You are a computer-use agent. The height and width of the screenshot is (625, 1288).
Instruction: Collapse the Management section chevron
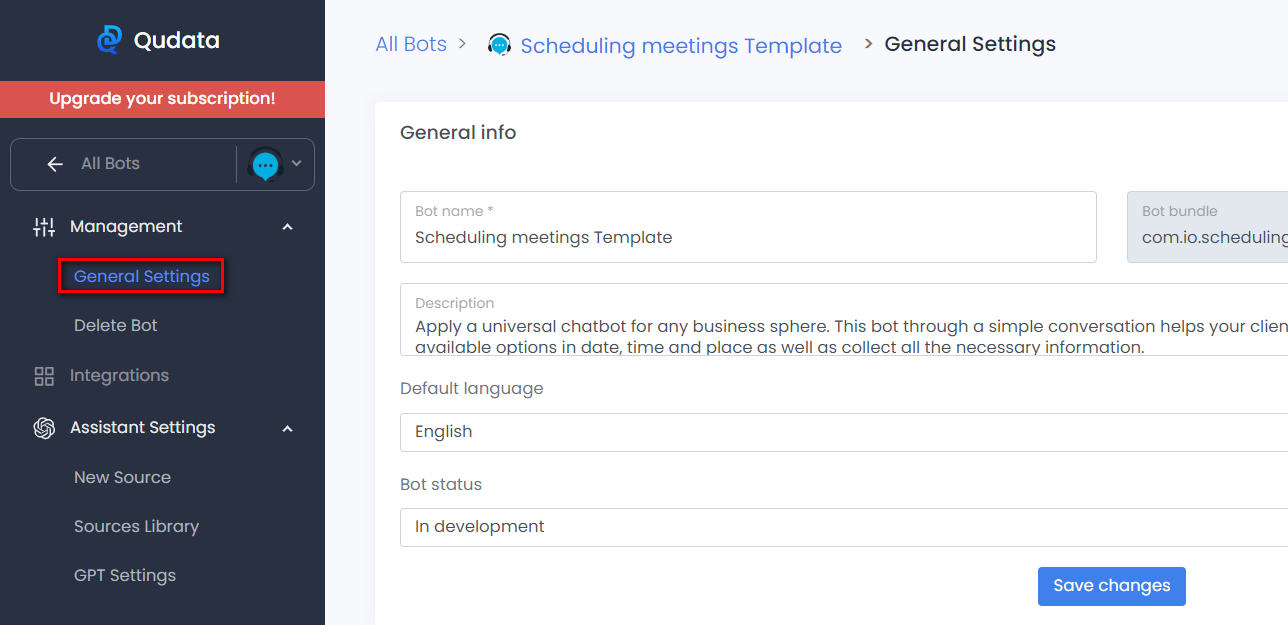(288, 227)
